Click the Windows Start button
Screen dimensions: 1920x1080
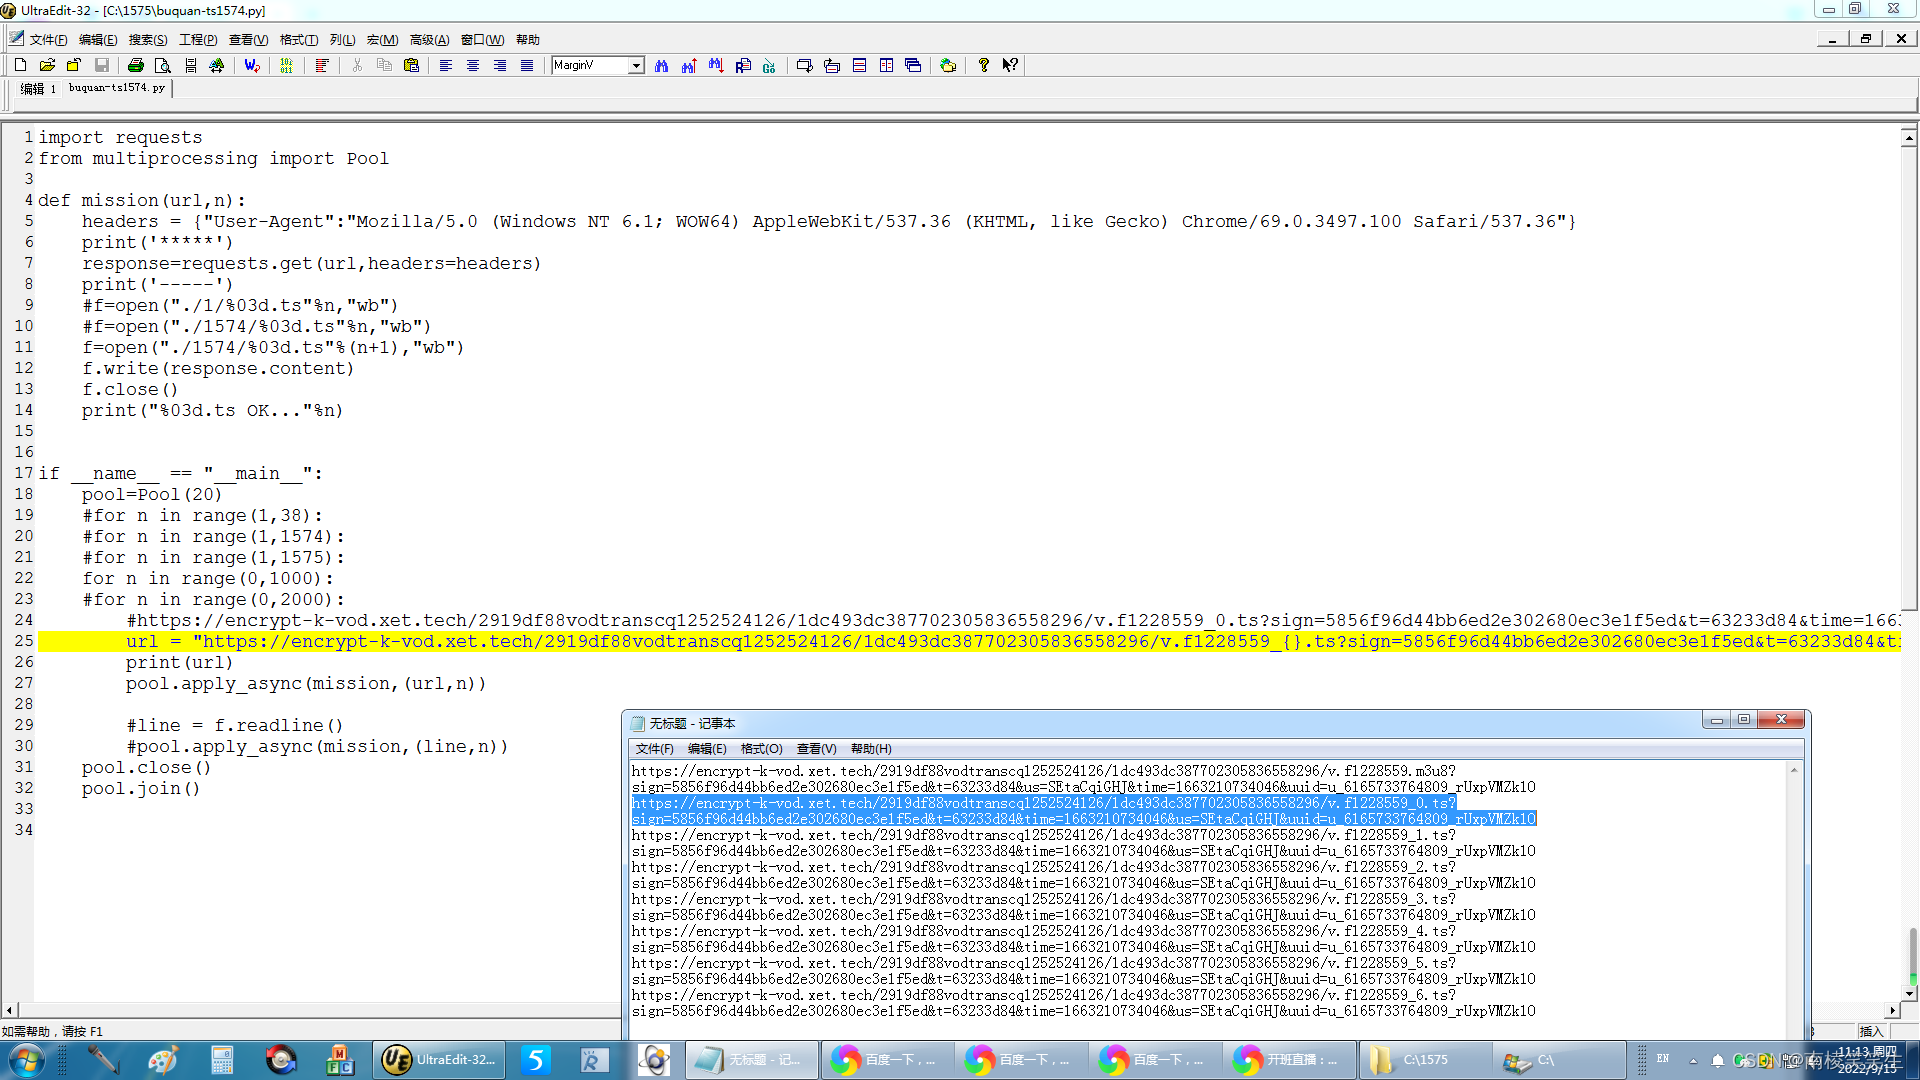pyautogui.click(x=25, y=1060)
